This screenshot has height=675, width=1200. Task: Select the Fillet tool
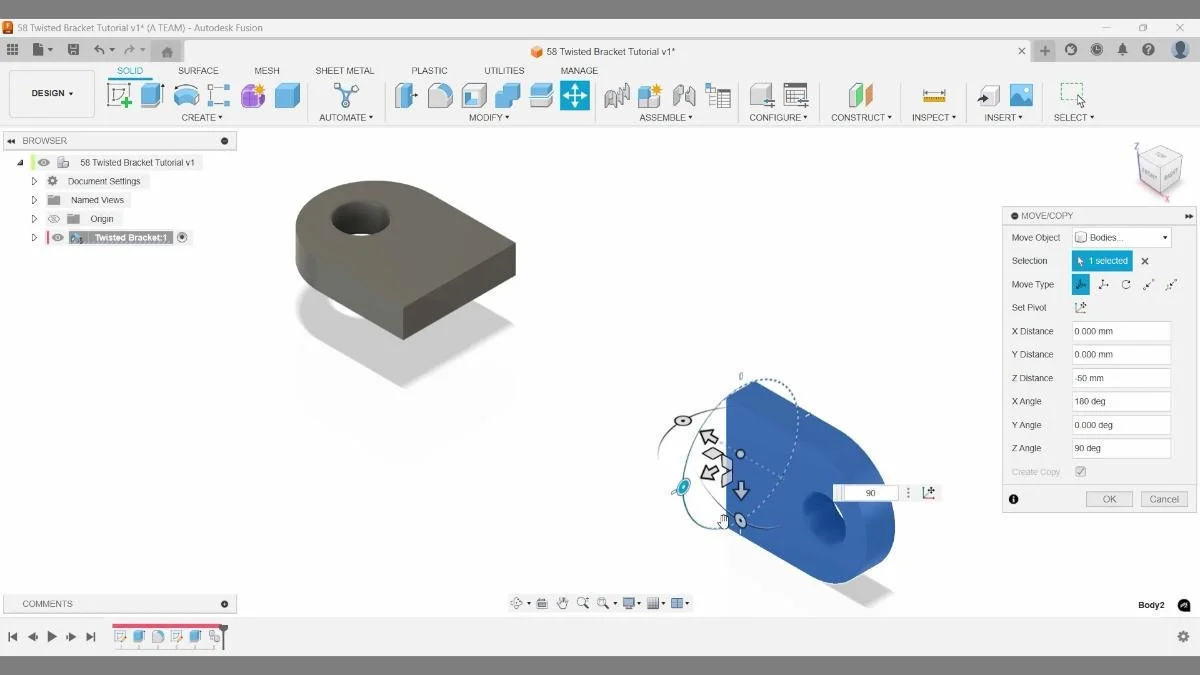click(440, 96)
